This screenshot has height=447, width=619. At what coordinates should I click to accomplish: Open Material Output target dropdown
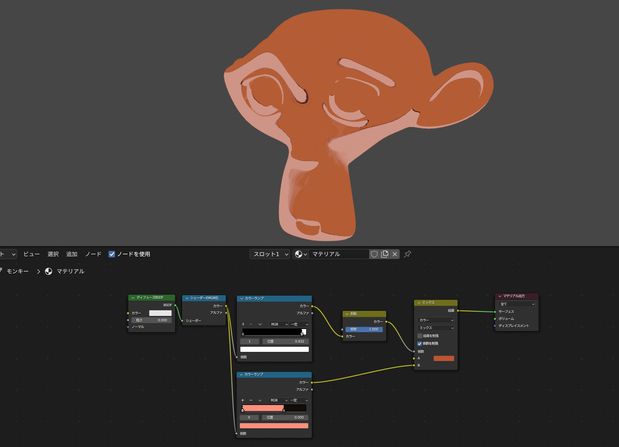click(517, 304)
